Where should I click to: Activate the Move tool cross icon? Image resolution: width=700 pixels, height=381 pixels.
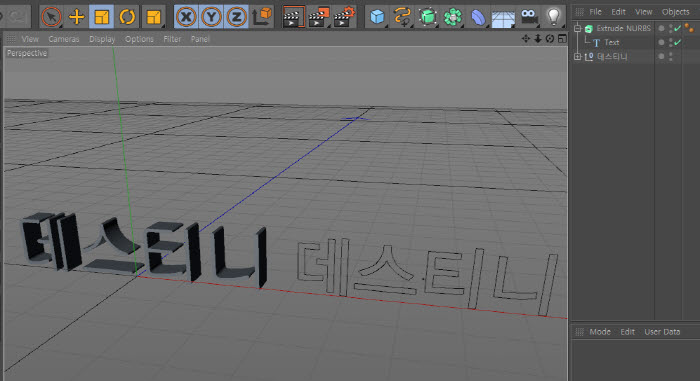pos(76,17)
